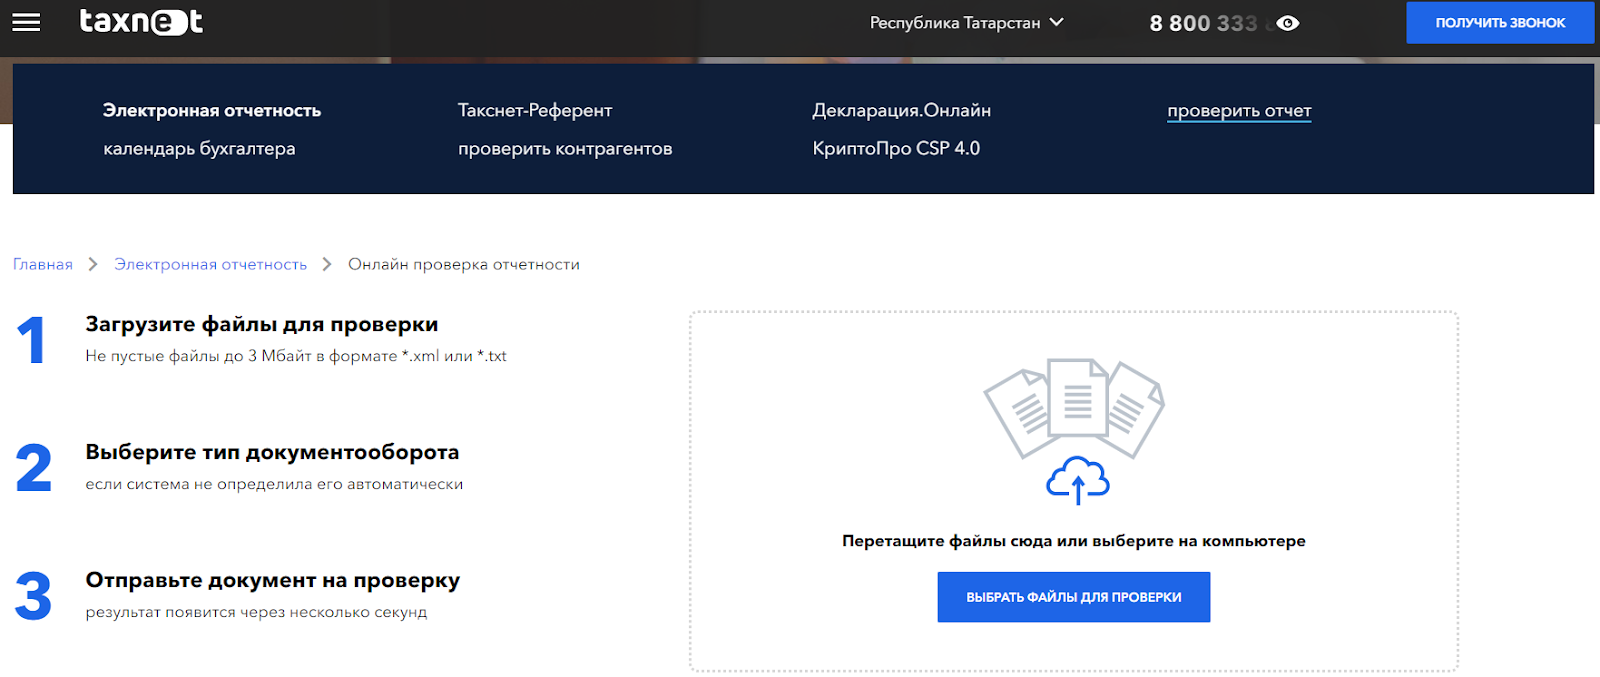Select the проверить отчет link

[1239, 111]
